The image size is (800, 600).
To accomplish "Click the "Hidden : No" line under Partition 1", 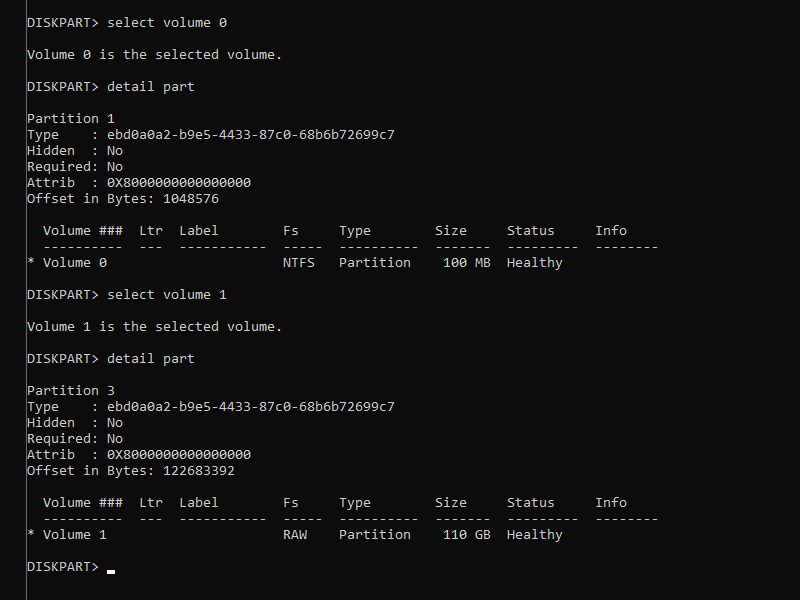I will pyautogui.click(x=75, y=150).
